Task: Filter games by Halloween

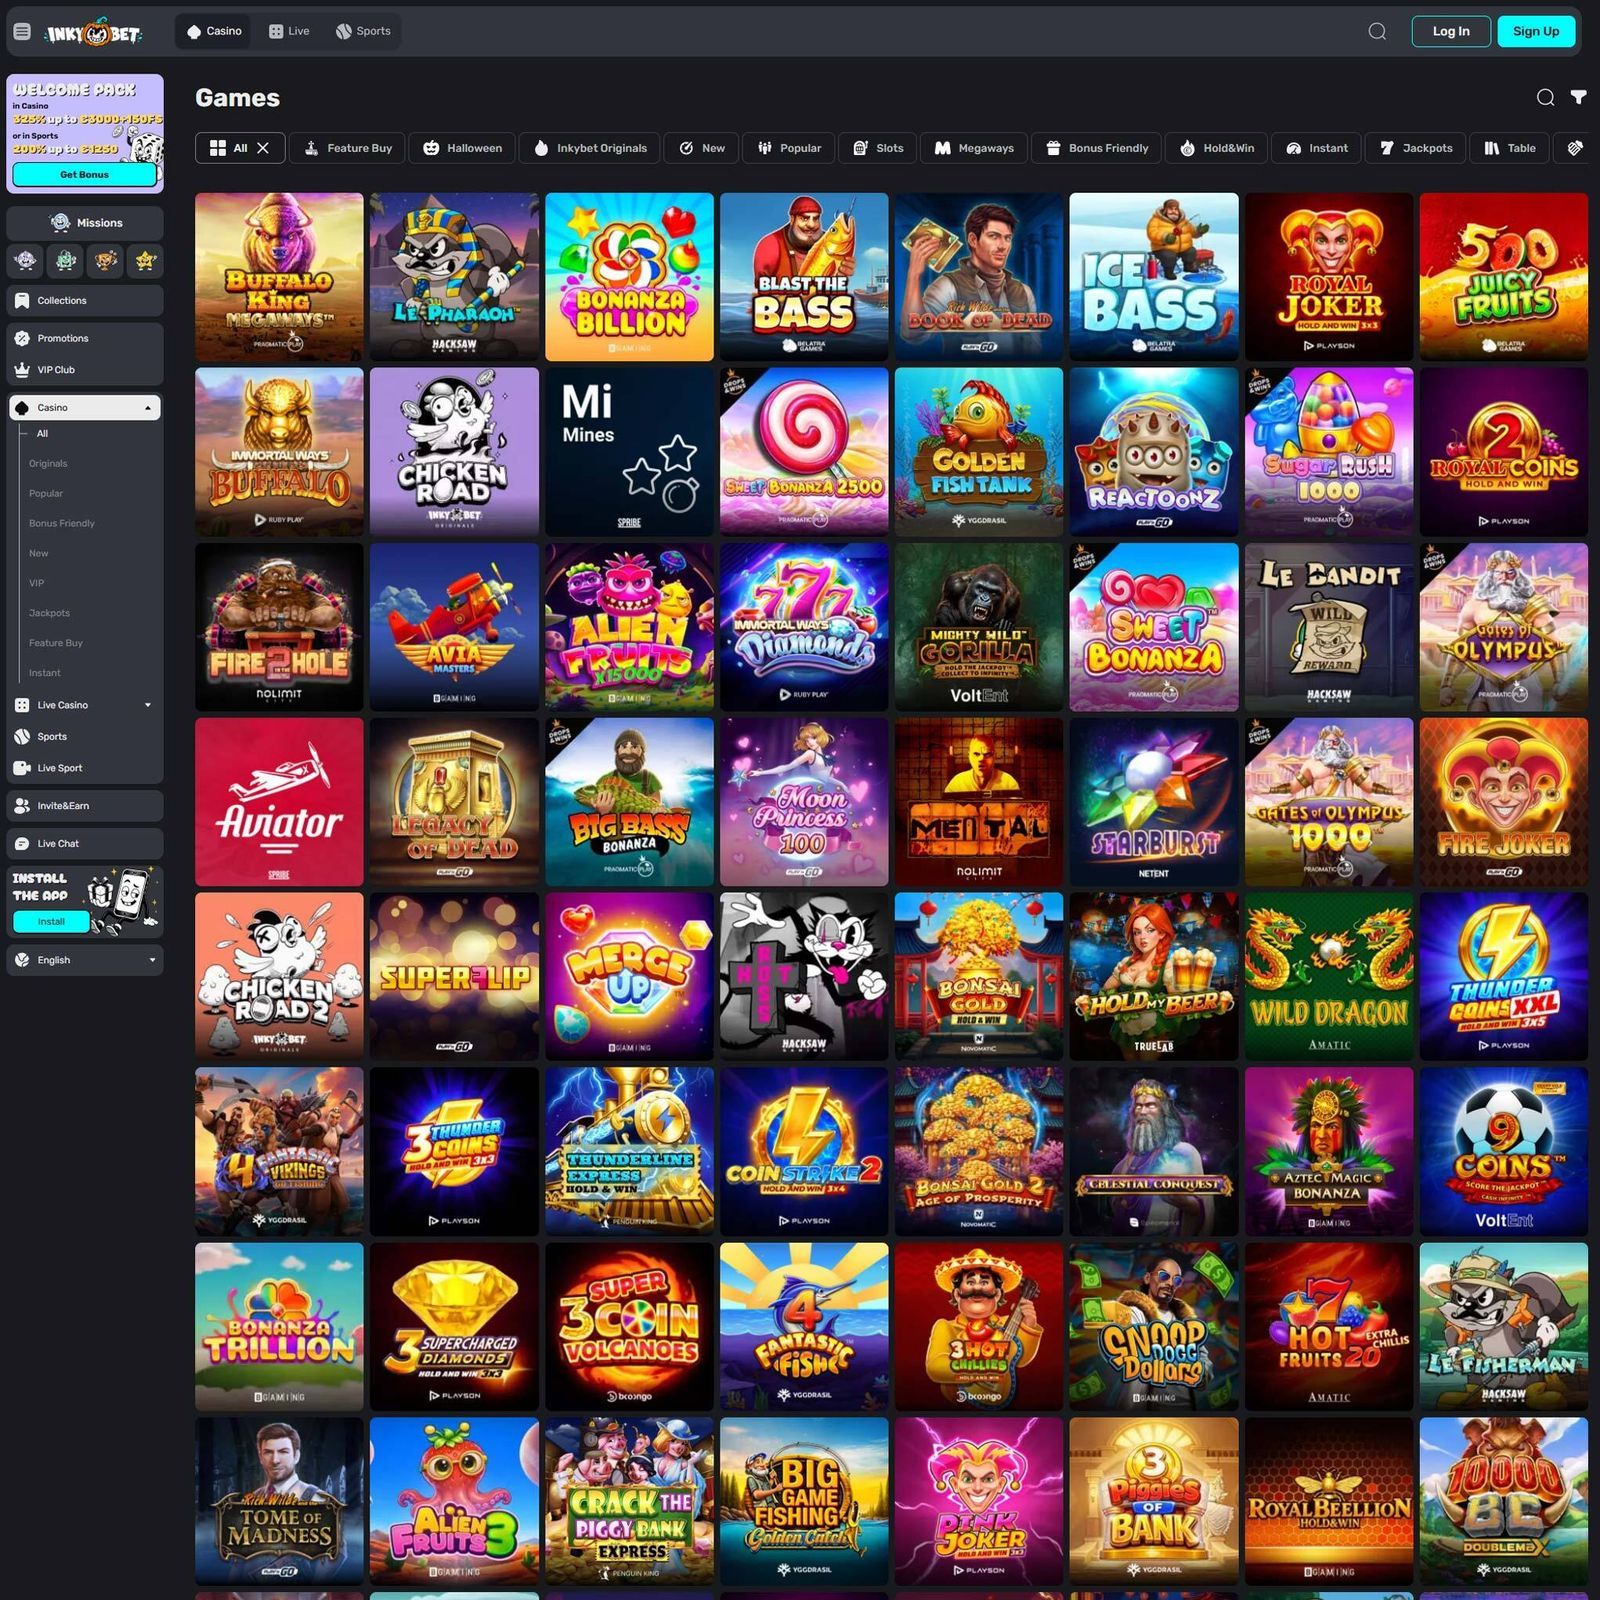Action: (x=462, y=148)
